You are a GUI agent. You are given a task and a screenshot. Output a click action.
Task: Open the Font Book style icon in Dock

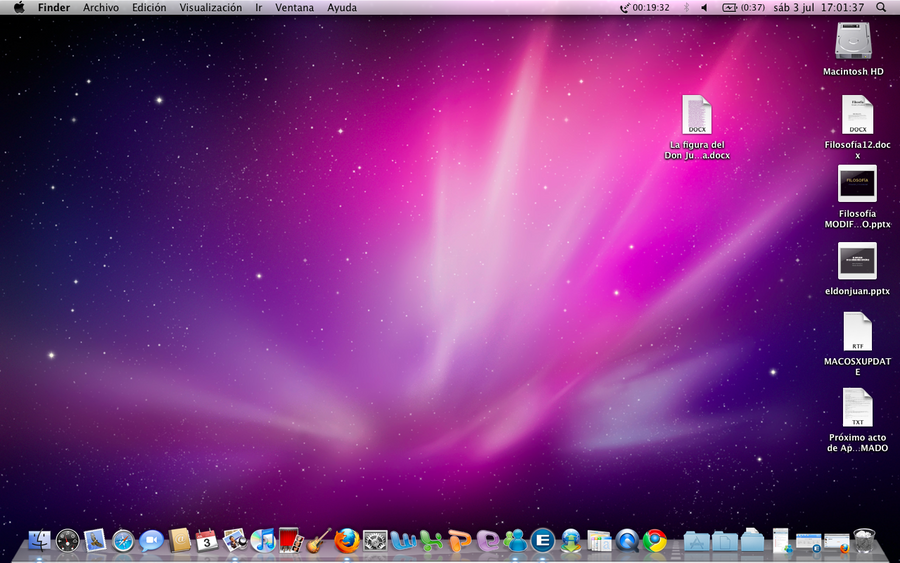599,541
